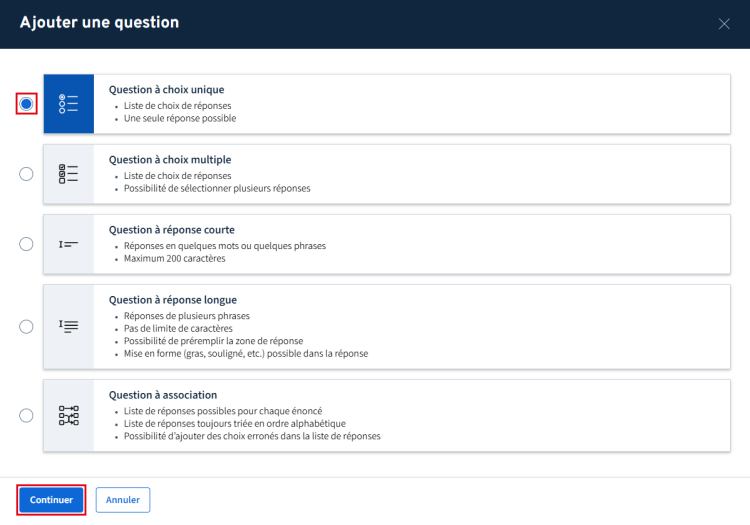Click the association matching question icon
The image size is (750, 525).
[68, 415]
